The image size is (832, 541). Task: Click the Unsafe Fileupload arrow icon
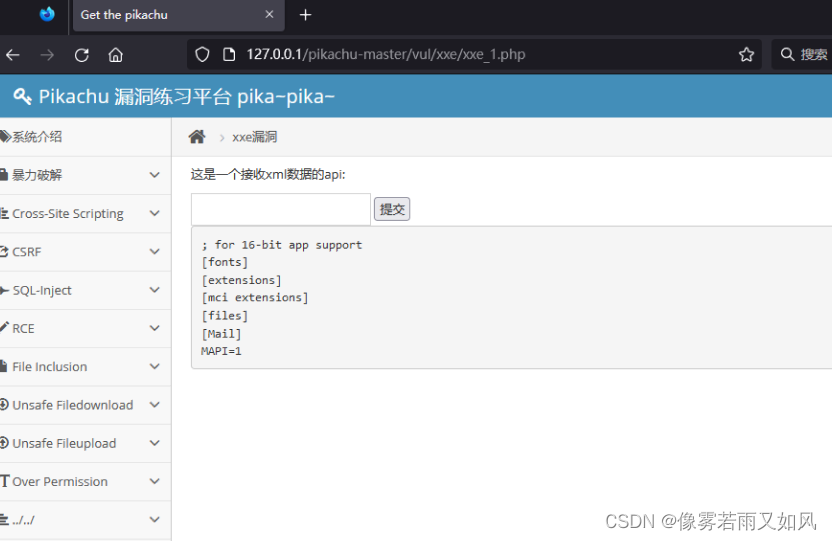coord(4,443)
